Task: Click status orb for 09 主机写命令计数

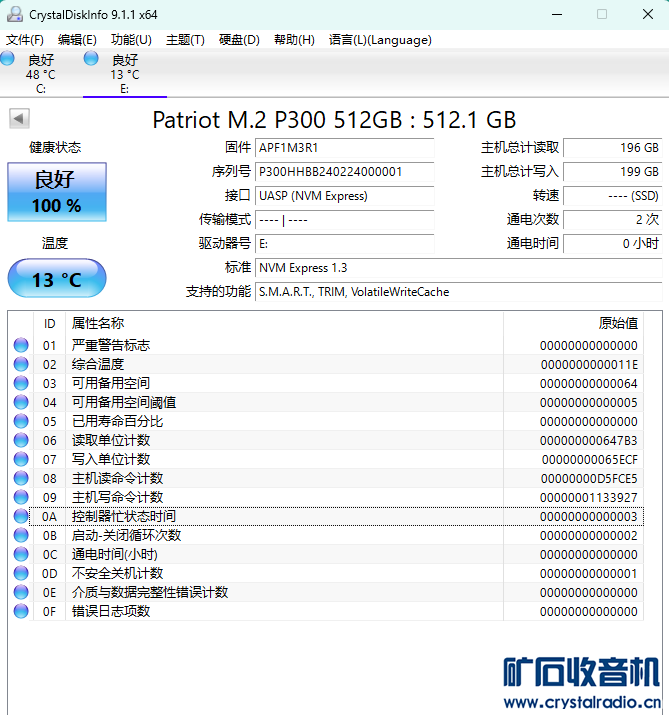Action: point(21,497)
